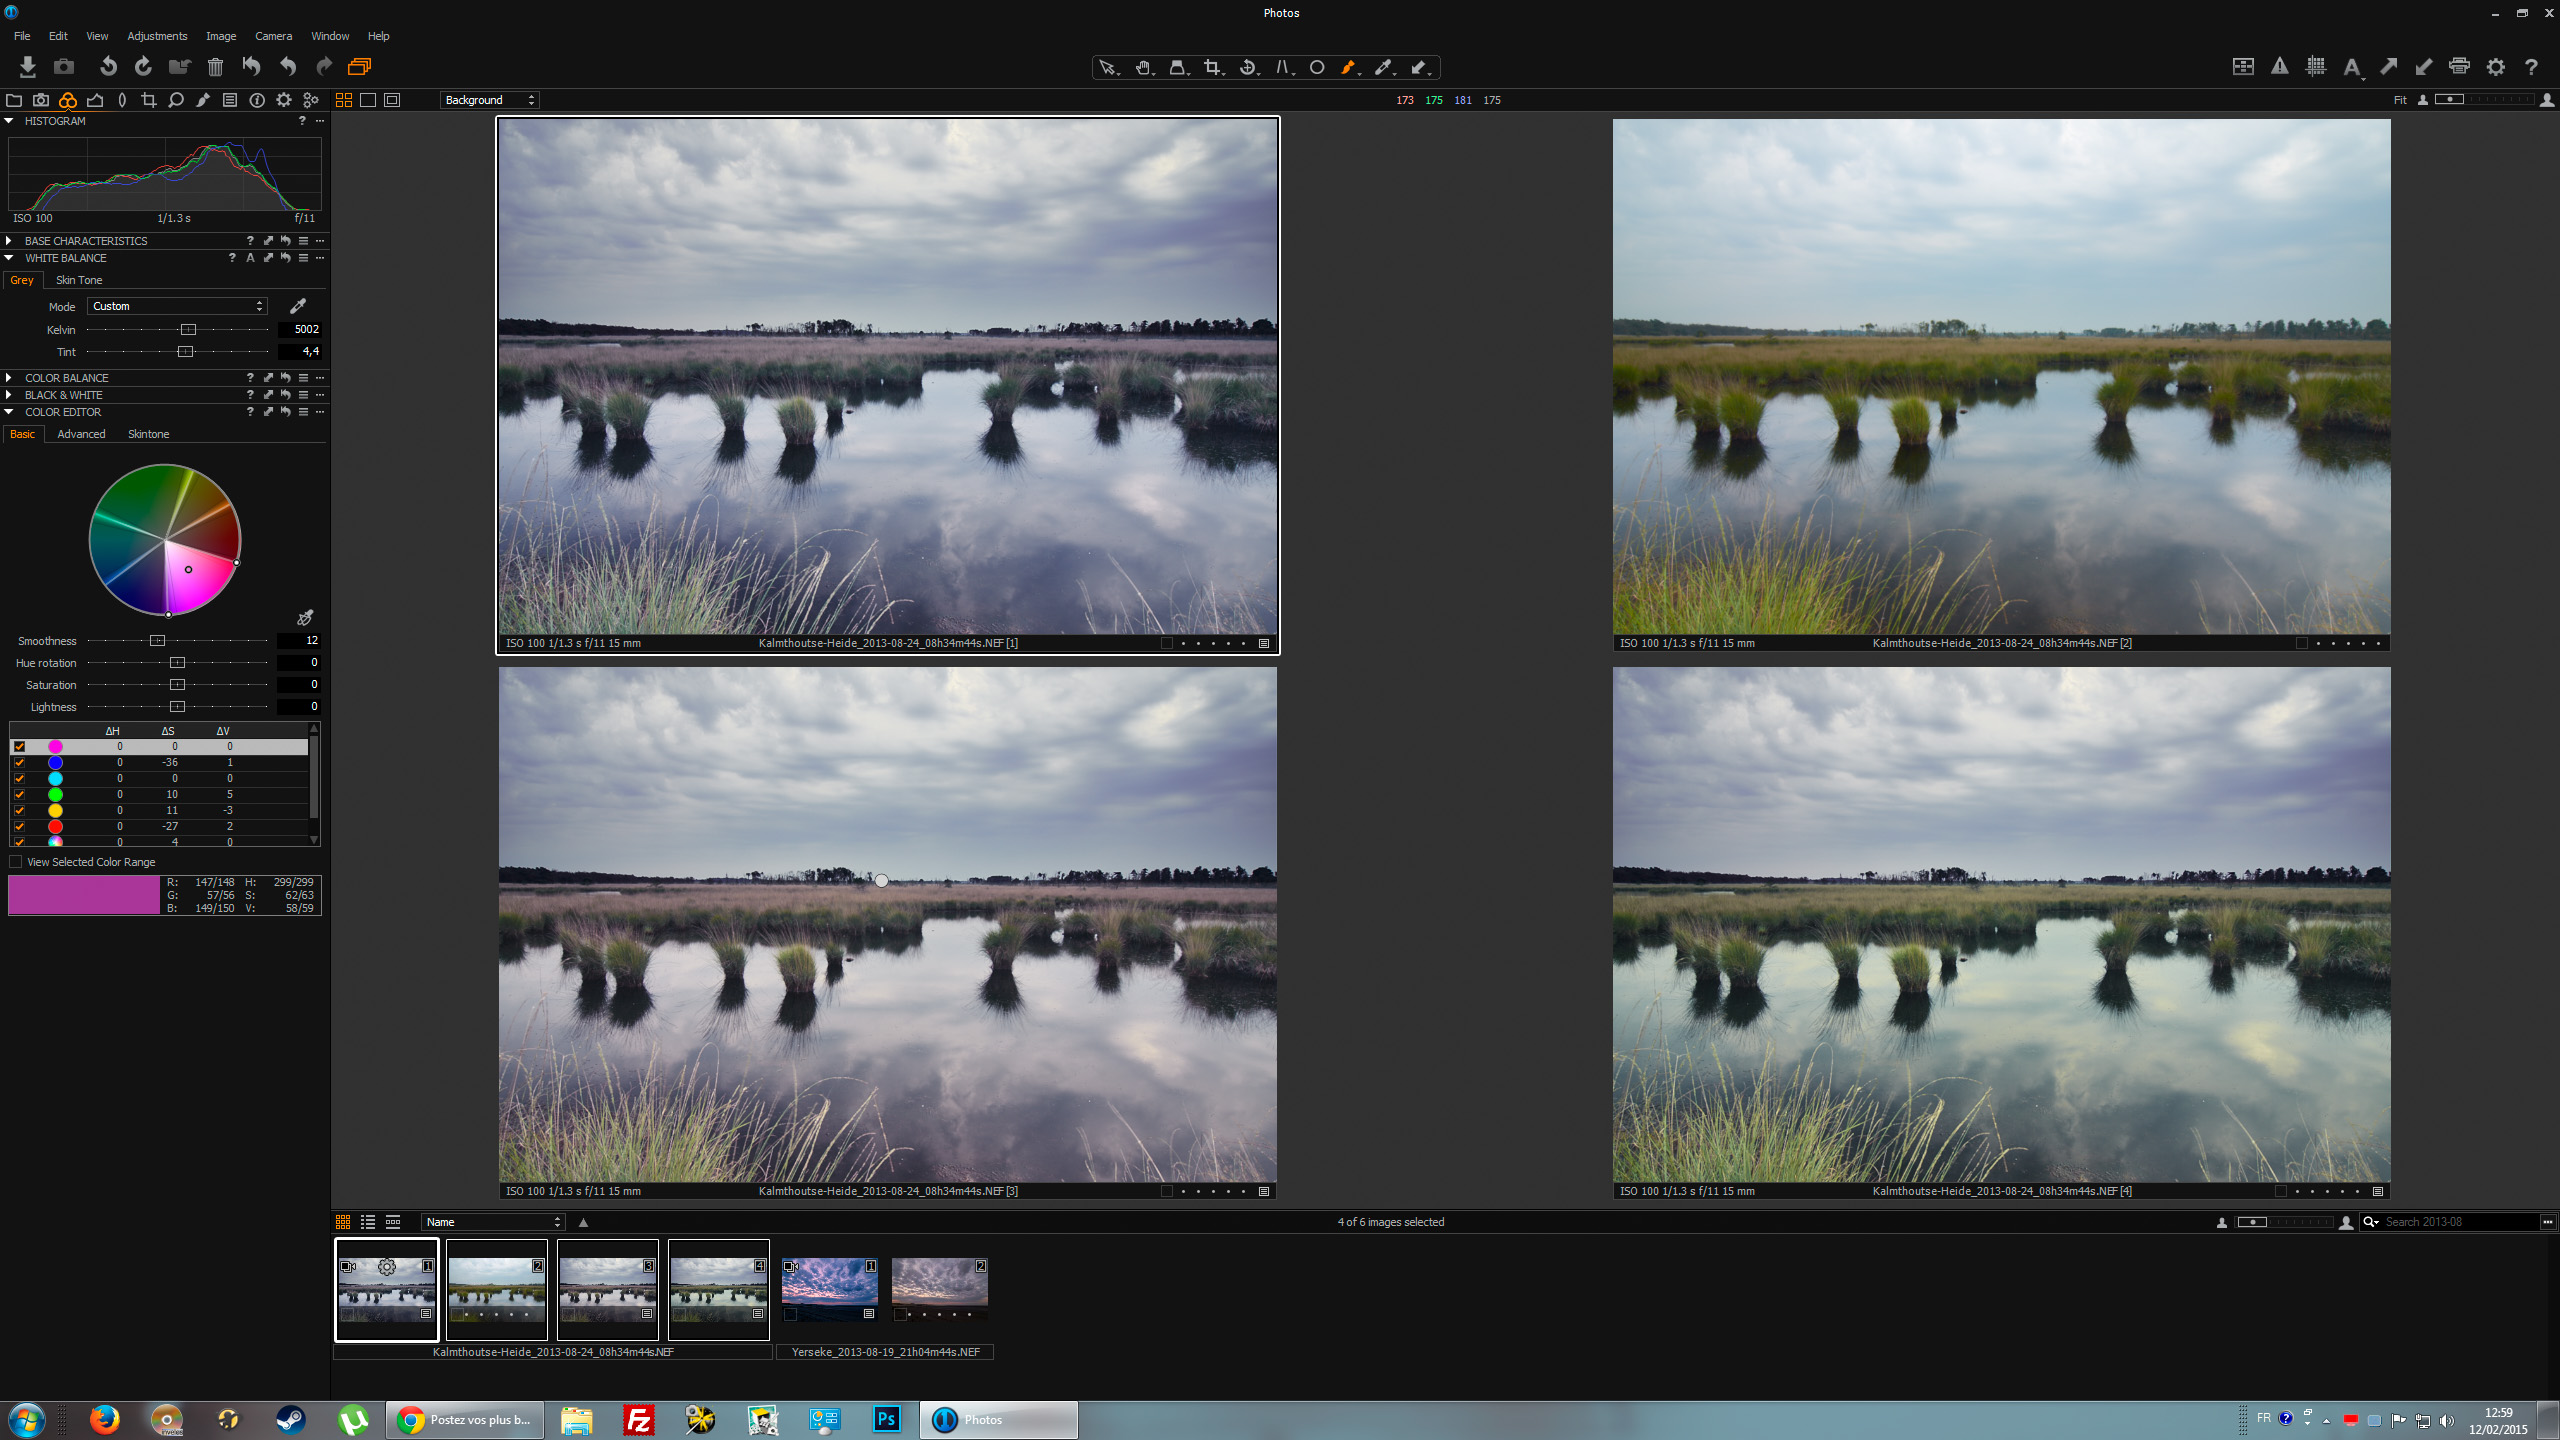
Task: Select the Pan hand cursor tool
Action: [x=1142, y=67]
